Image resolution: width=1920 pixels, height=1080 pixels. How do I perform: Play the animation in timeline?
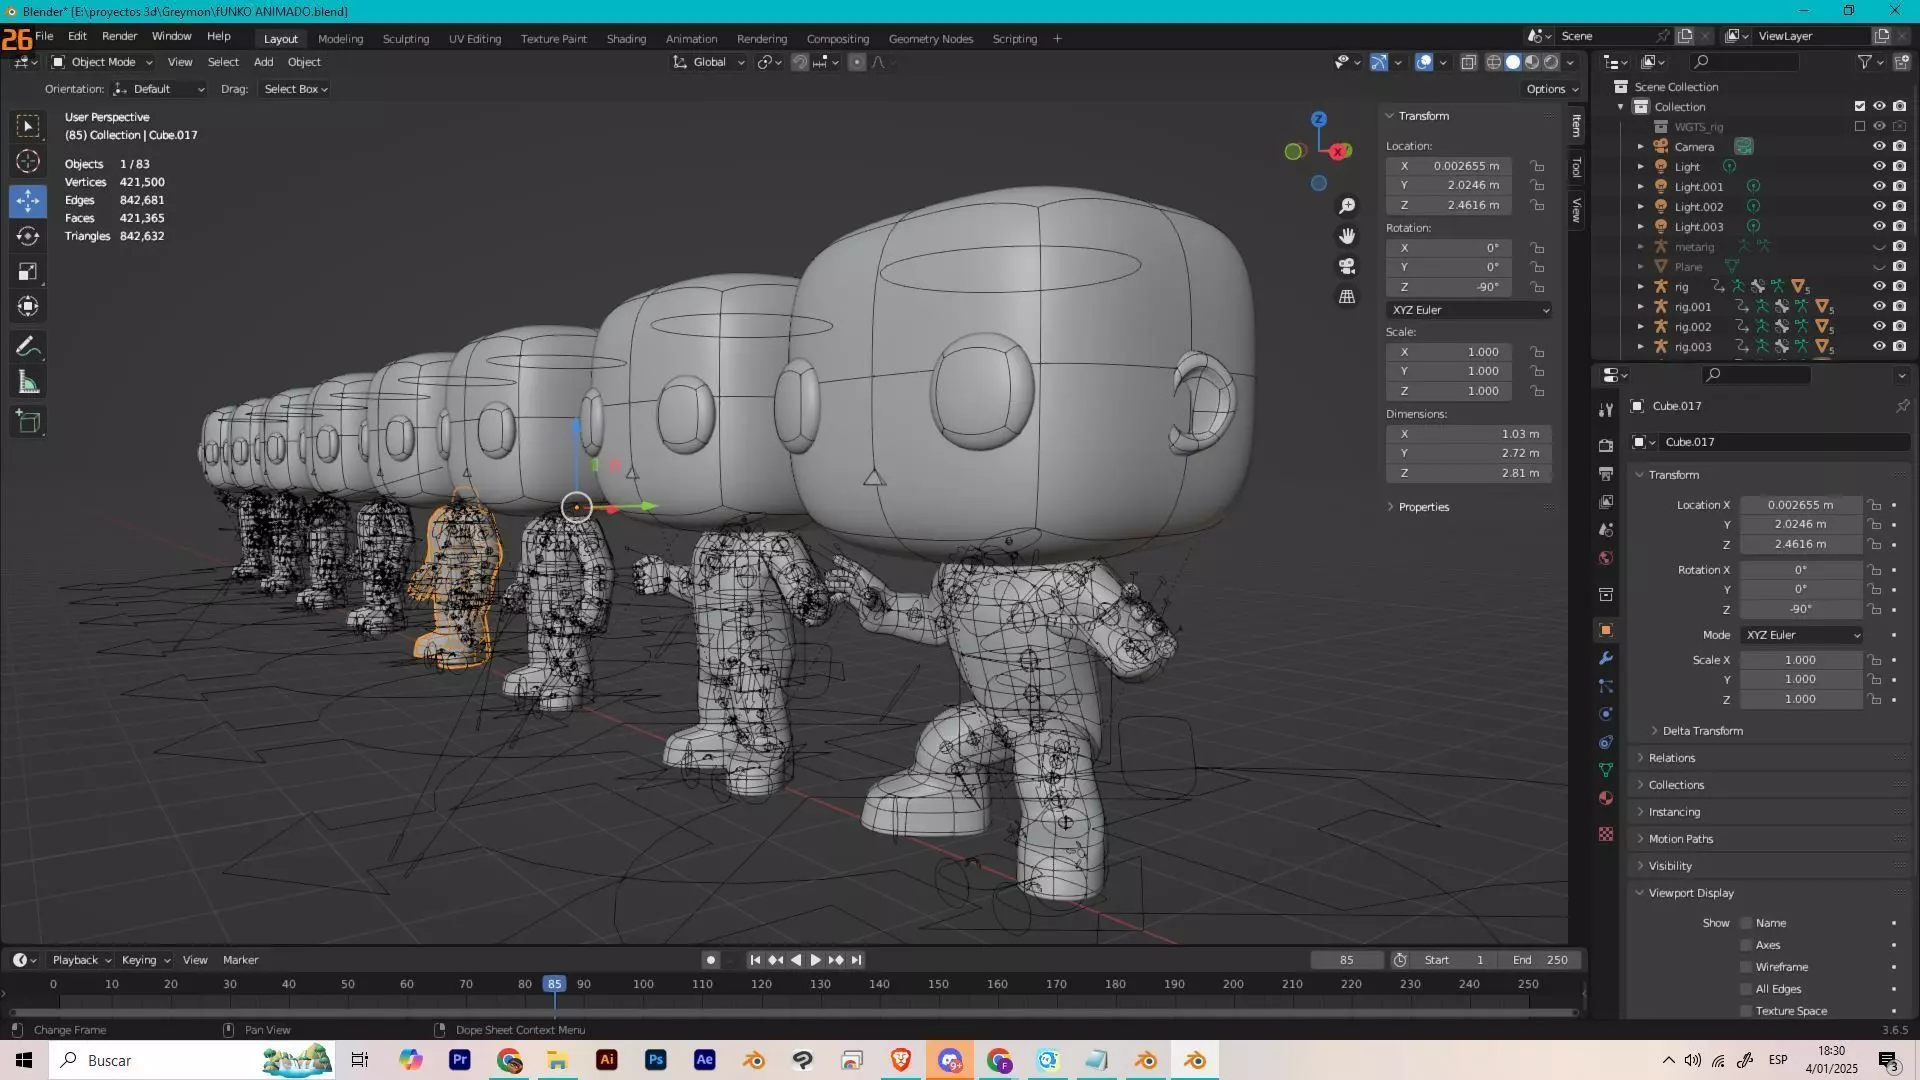pyautogui.click(x=816, y=960)
